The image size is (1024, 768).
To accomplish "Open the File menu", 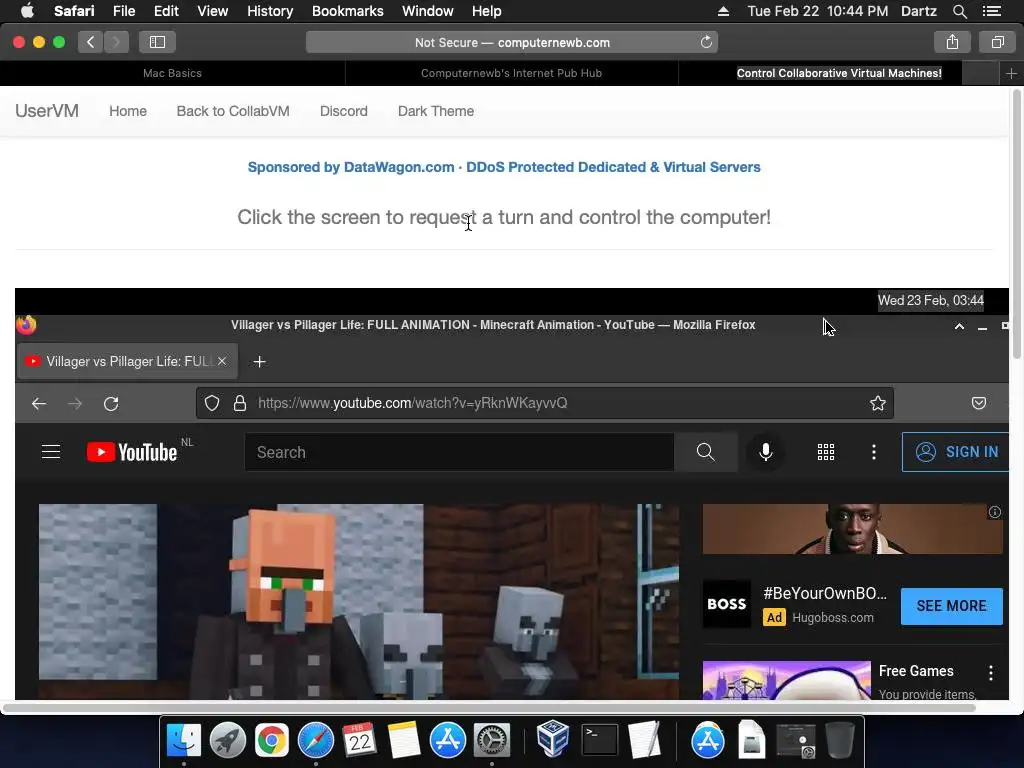I will click(123, 11).
